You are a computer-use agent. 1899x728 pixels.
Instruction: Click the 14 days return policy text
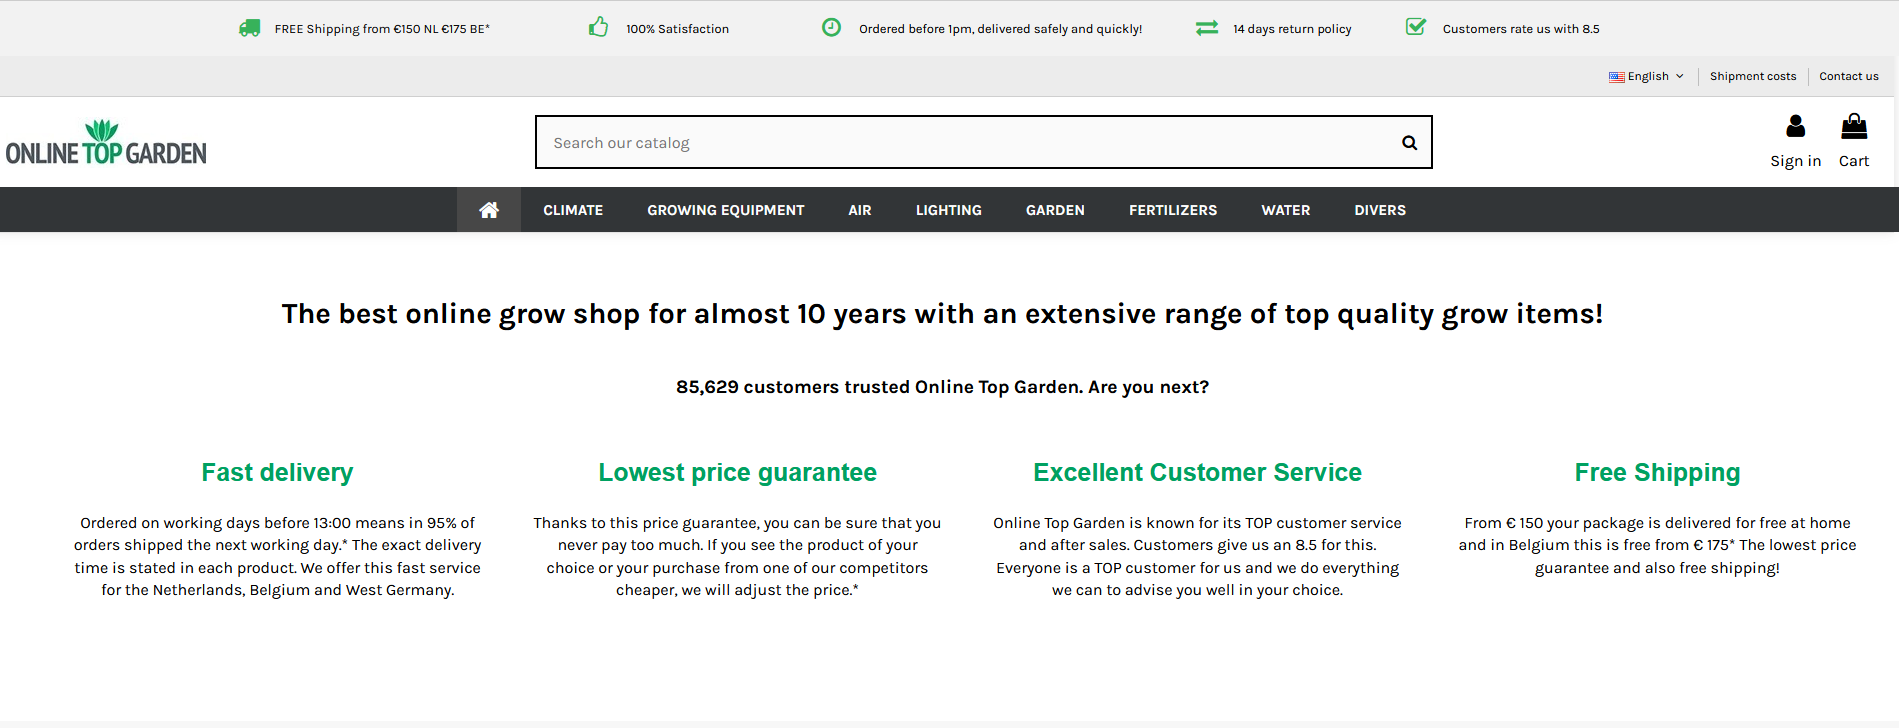pyautogui.click(x=1292, y=29)
